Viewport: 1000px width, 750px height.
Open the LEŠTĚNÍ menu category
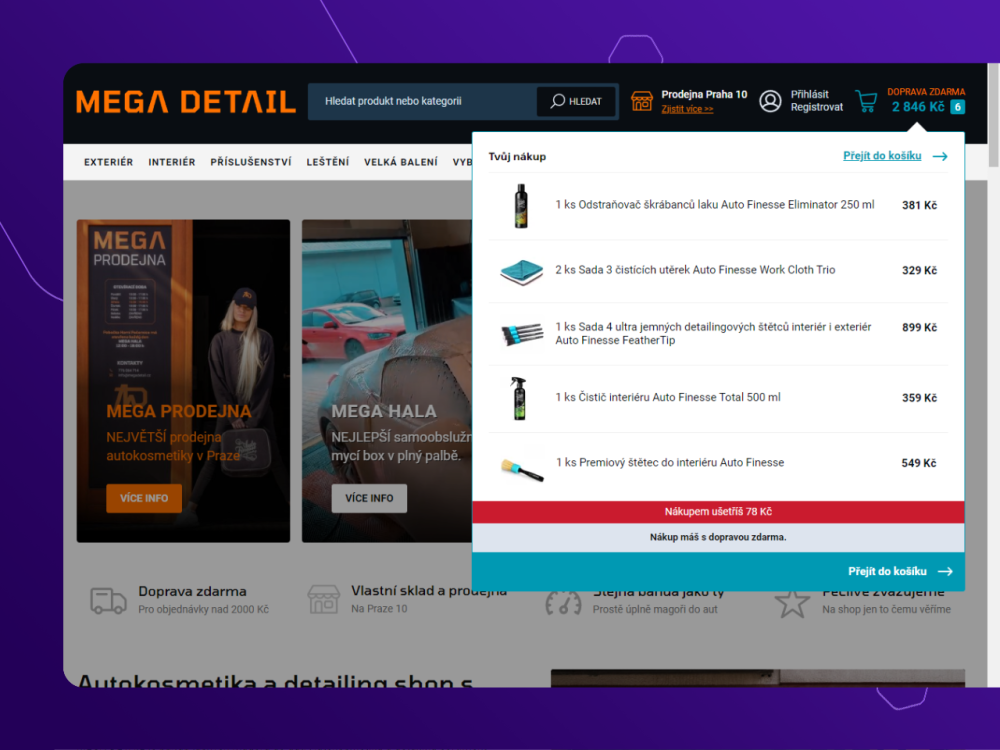pyautogui.click(x=328, y=162)
